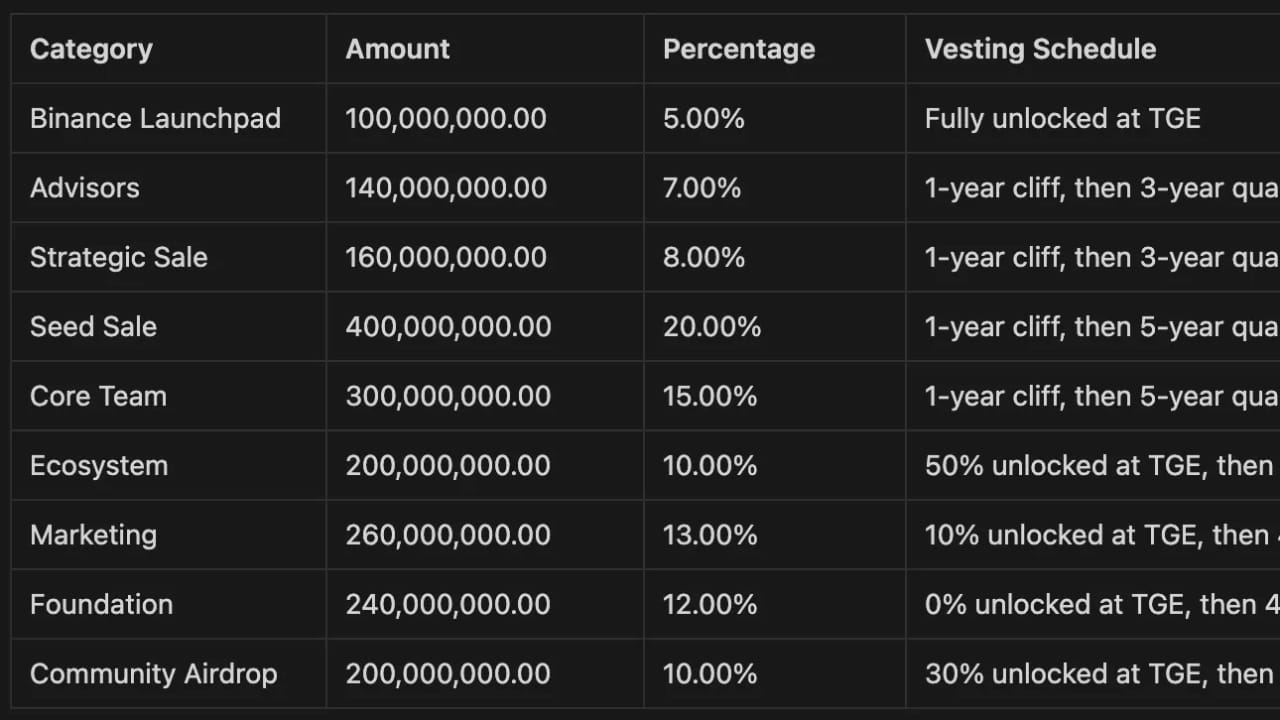Select the 140,000,000.00 amount cell
The image size is (1280, 720).
(x=446, y=188)
